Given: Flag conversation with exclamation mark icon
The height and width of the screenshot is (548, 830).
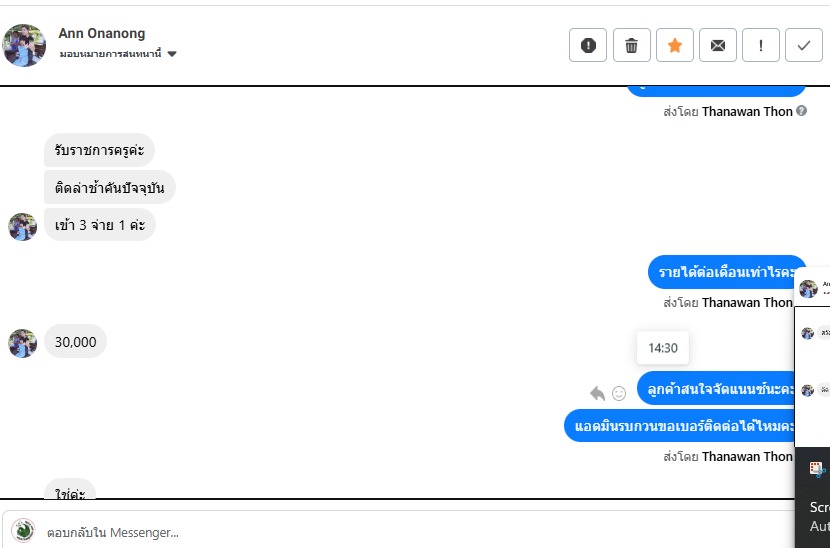Looking at the screenshot, I should pos(761,46).
